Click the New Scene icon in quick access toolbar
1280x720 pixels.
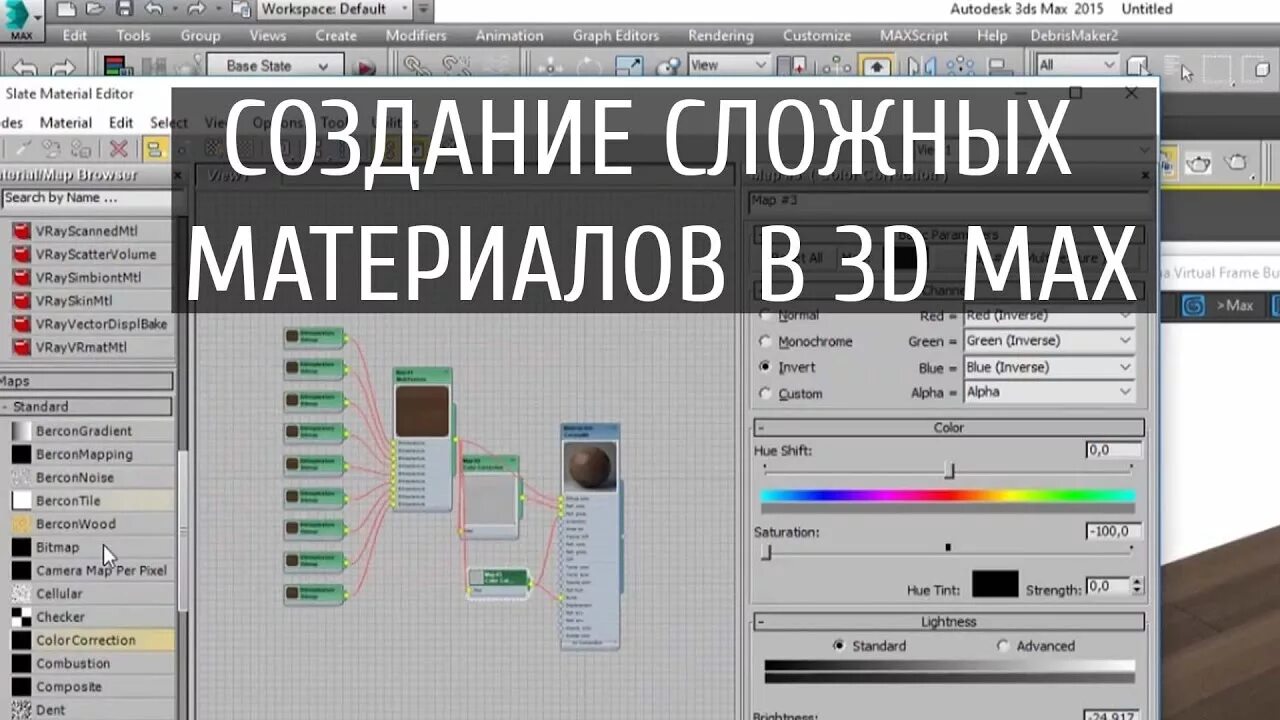(x=66, y=9)
